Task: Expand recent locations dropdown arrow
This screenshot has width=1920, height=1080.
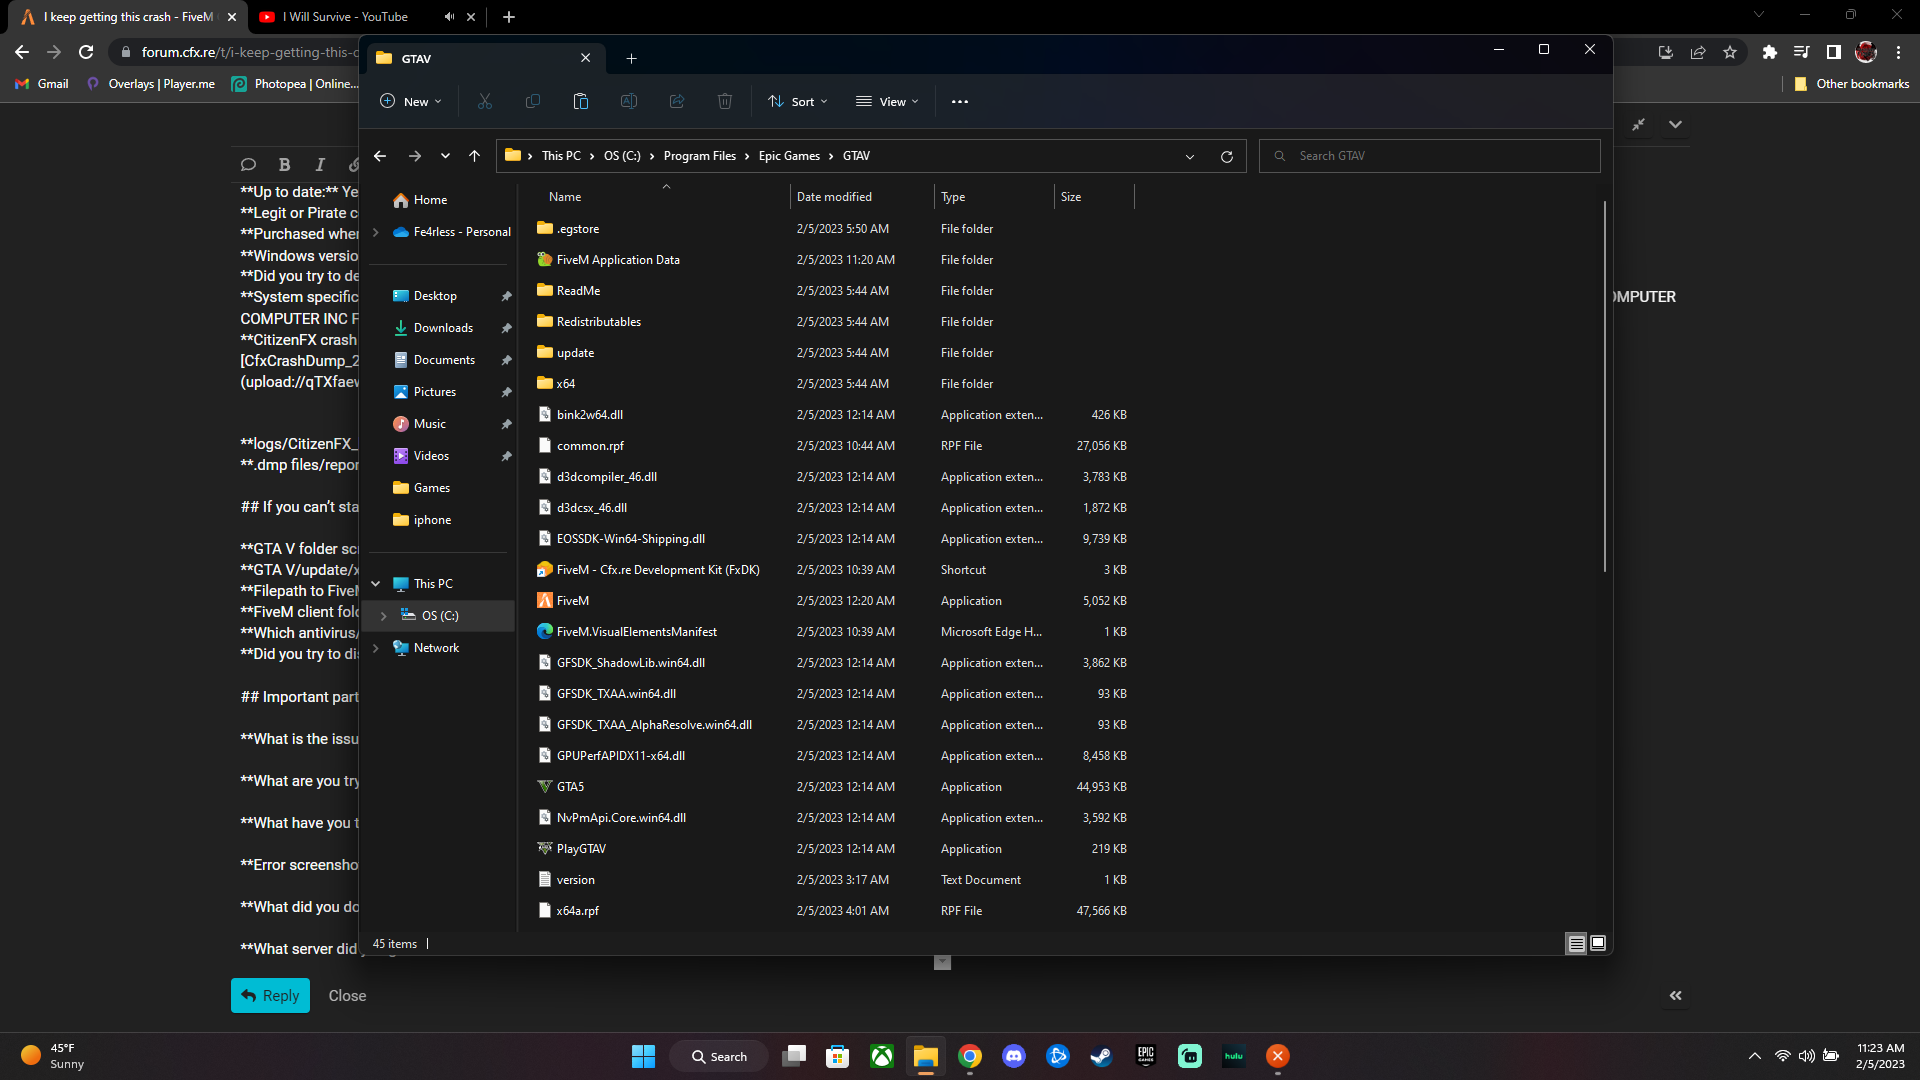Action: point(445,156)
